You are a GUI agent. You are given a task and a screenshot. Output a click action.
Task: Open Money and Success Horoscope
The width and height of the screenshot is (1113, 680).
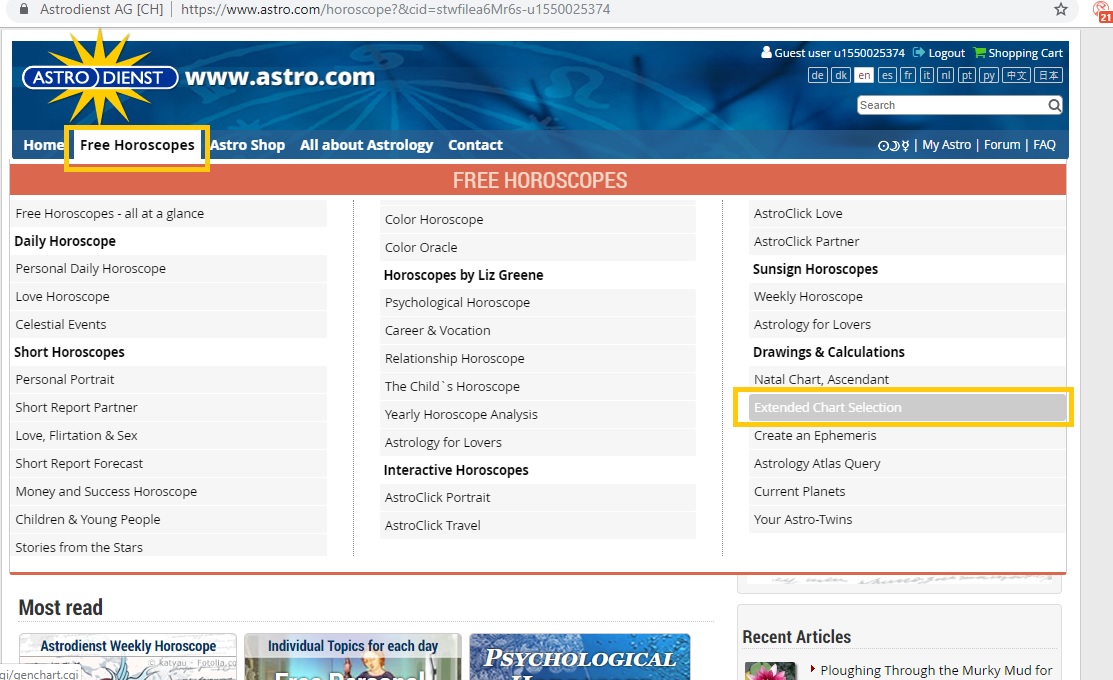[x=169, y=491]
